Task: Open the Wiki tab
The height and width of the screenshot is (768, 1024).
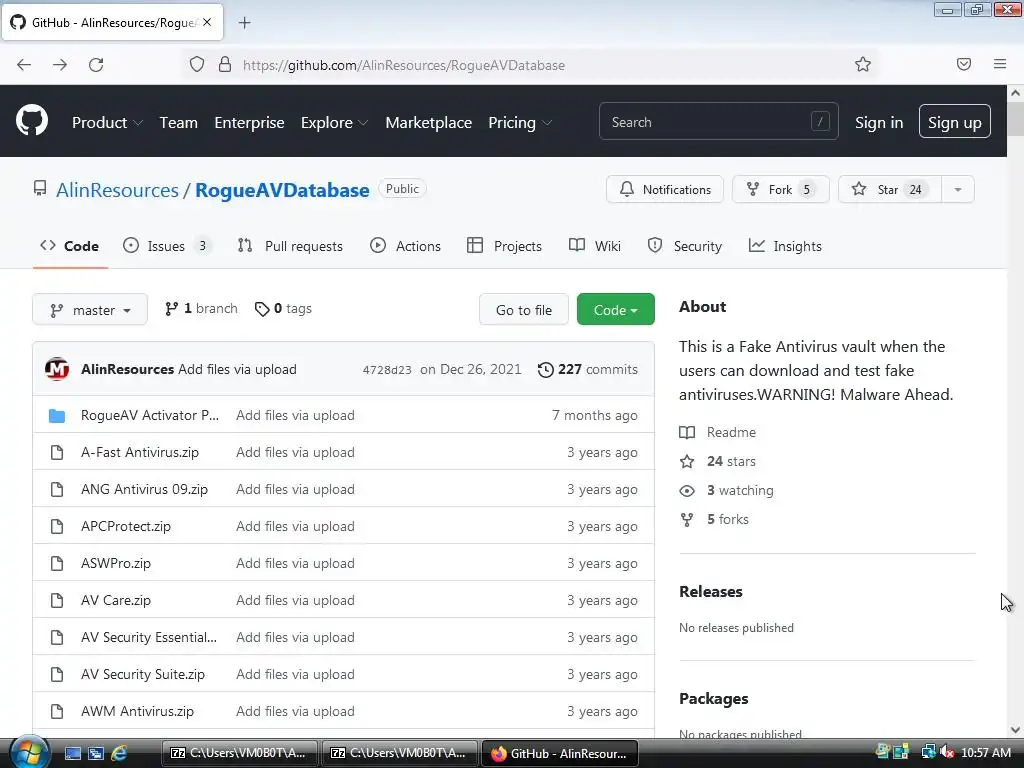Action: [594, 246]
